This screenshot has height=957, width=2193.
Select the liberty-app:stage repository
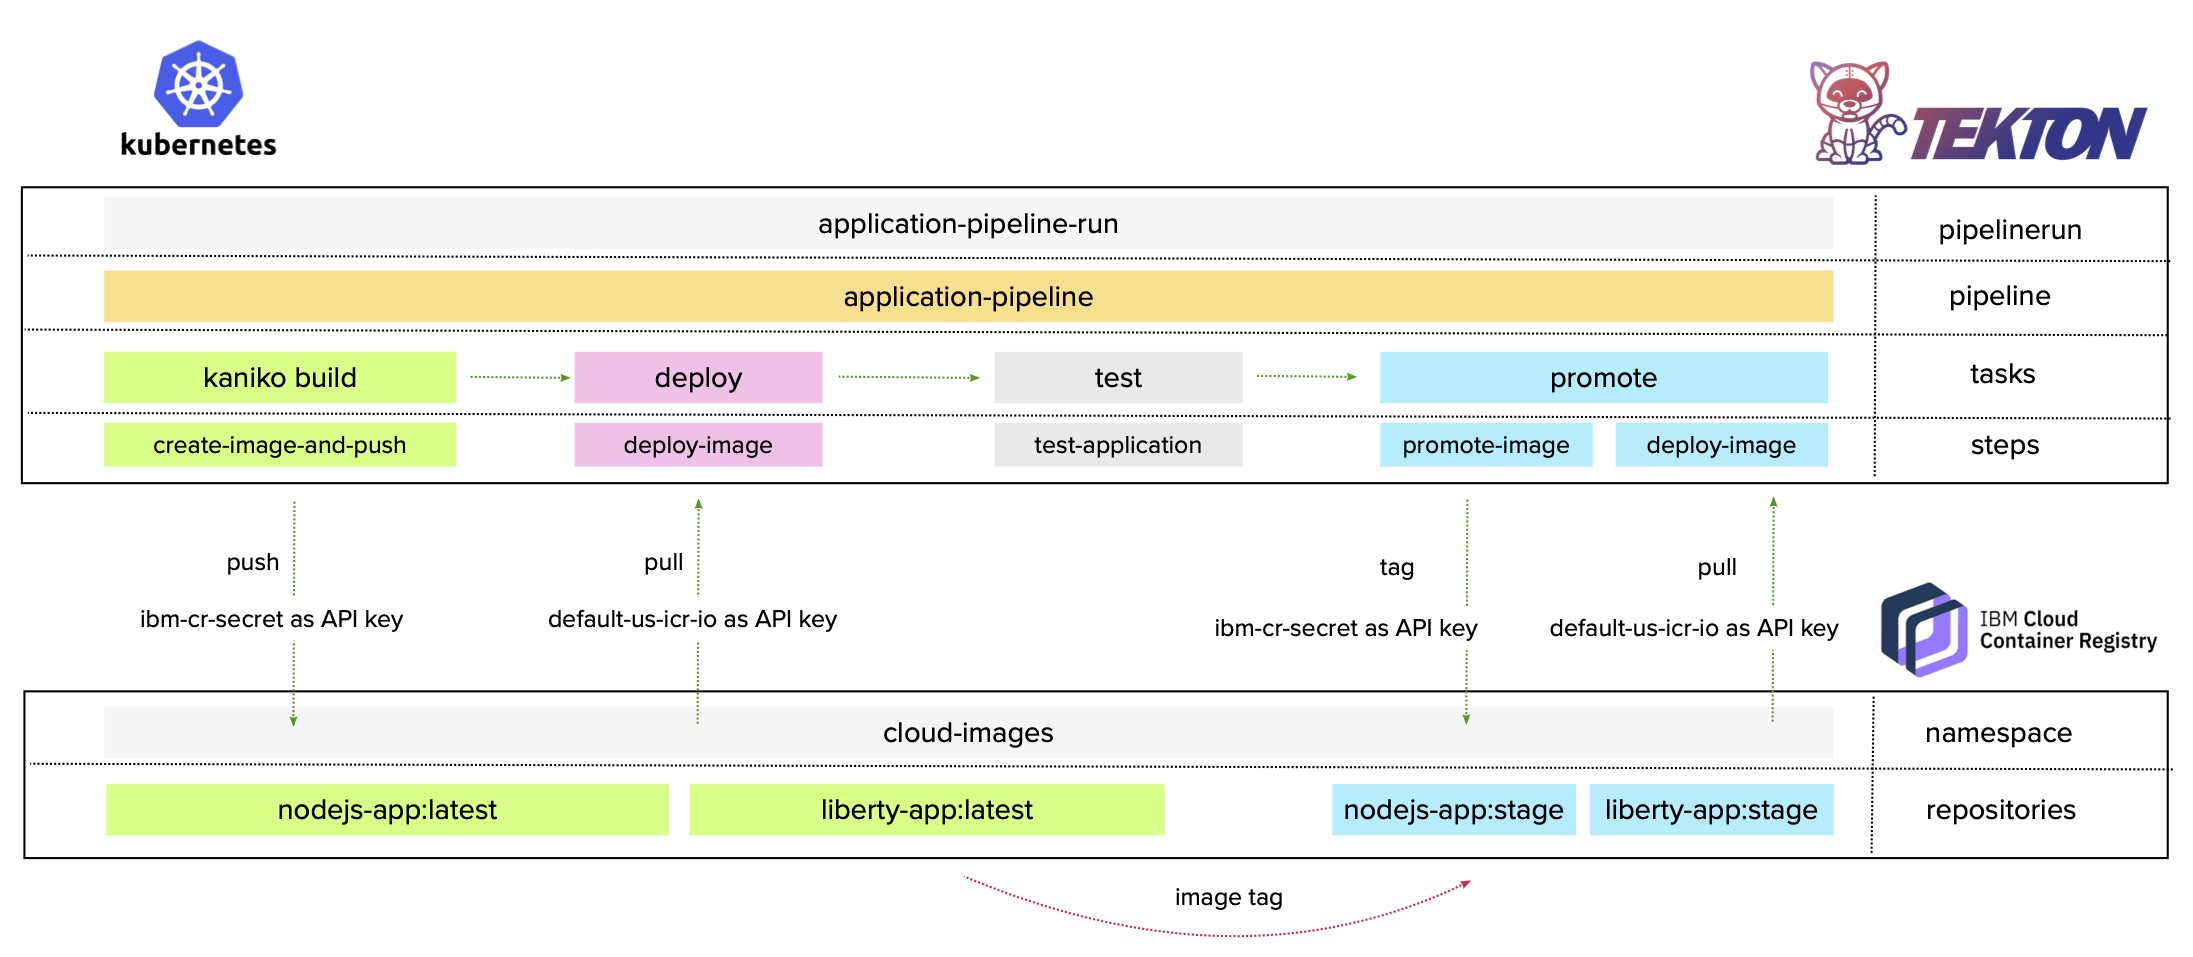click(x=1711, y=809)
